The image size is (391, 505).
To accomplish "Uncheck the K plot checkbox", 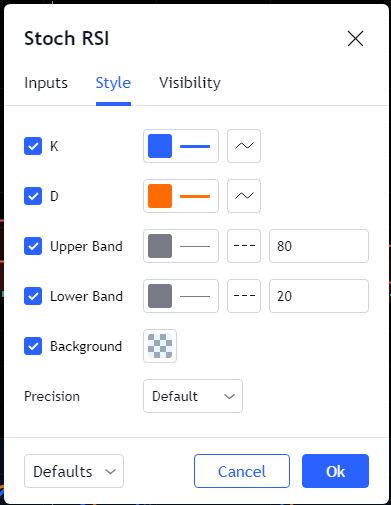I will [33, 146].
